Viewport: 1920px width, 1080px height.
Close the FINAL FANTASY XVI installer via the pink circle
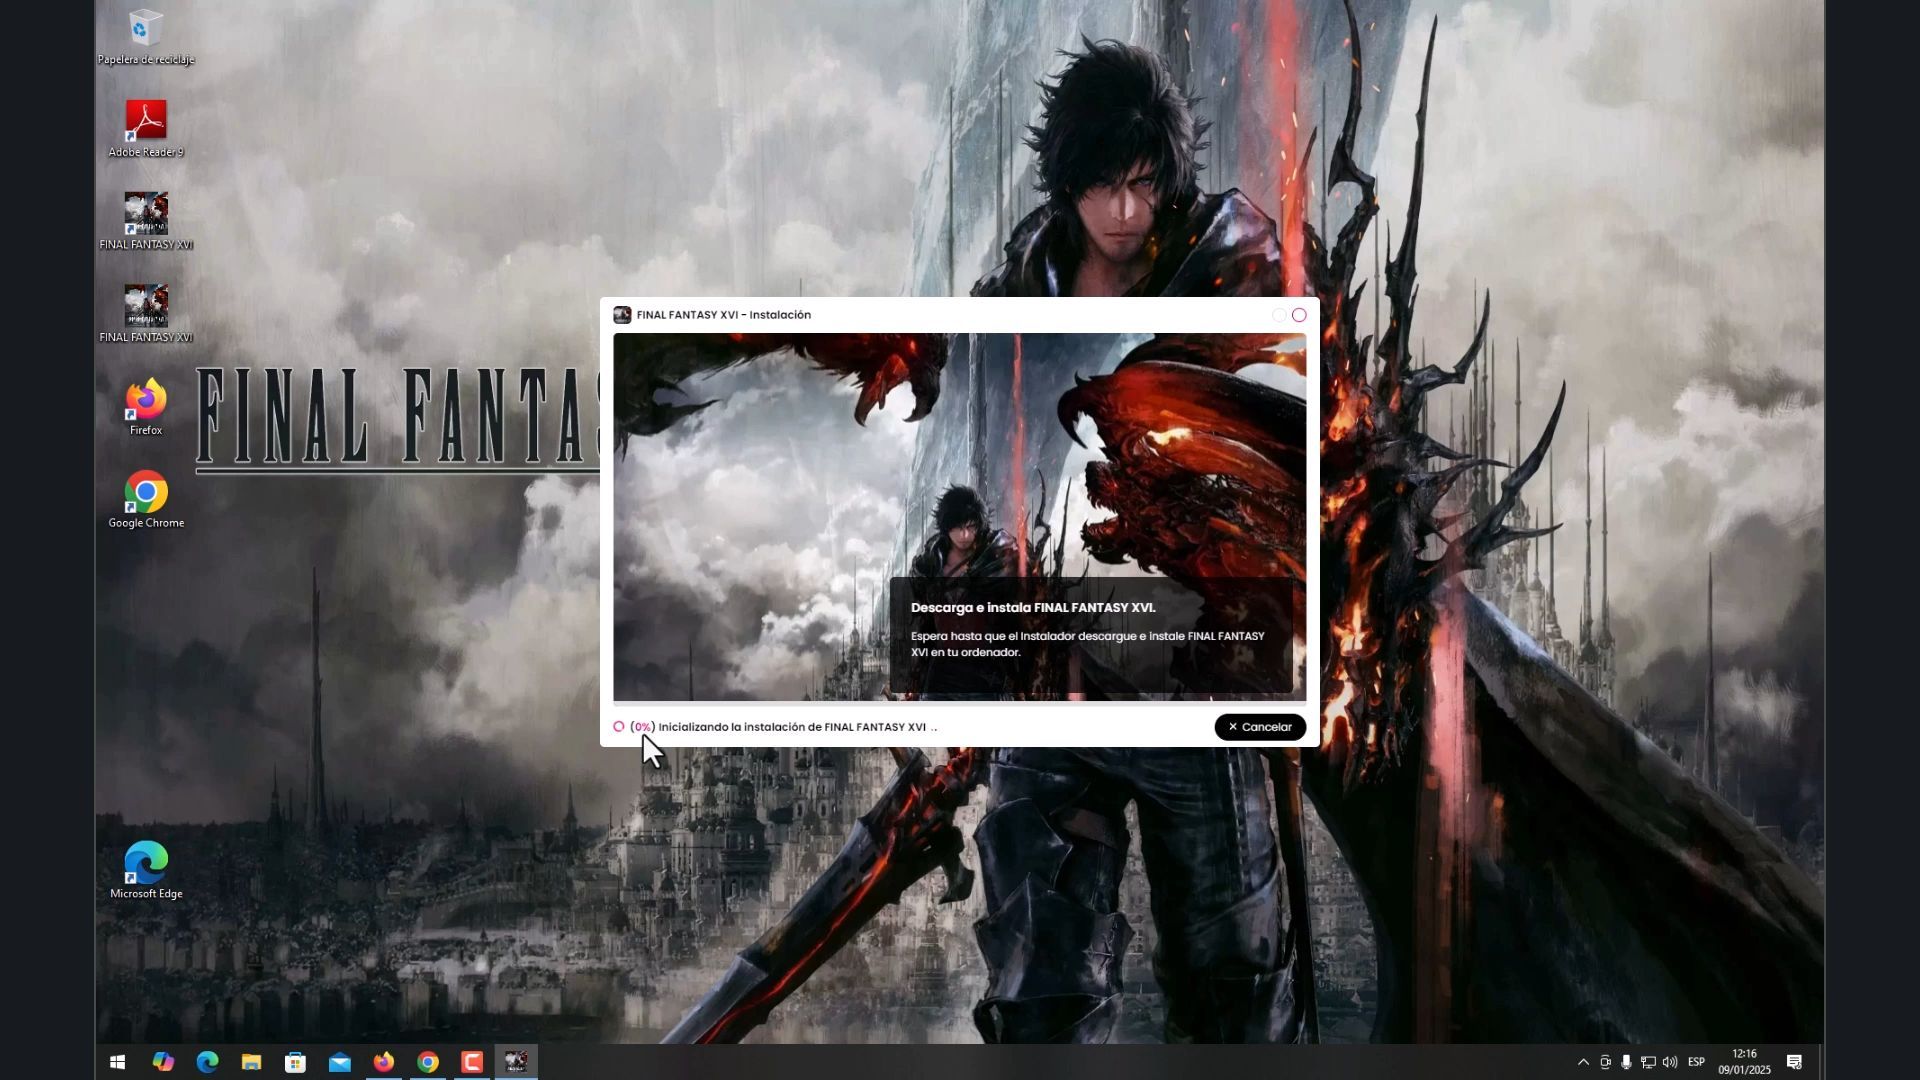(1299, 315)
